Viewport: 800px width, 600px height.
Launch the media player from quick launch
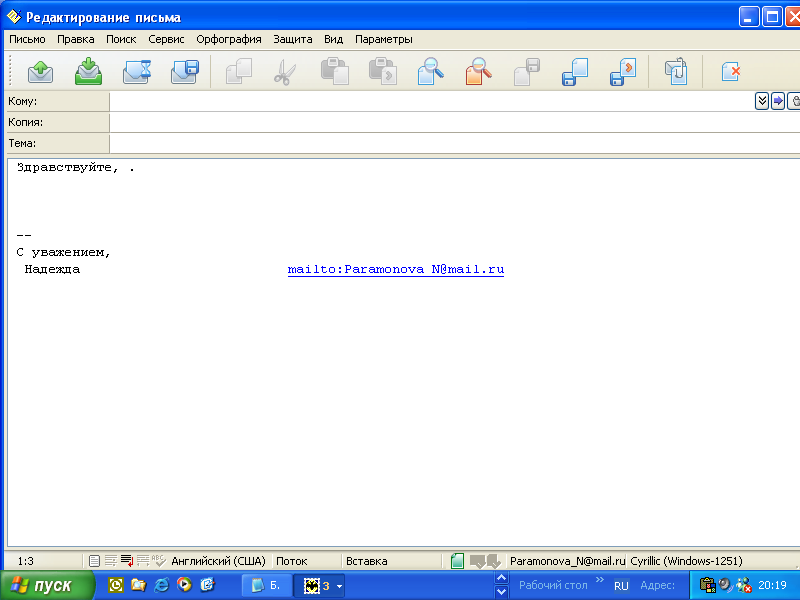coord(184,585)
